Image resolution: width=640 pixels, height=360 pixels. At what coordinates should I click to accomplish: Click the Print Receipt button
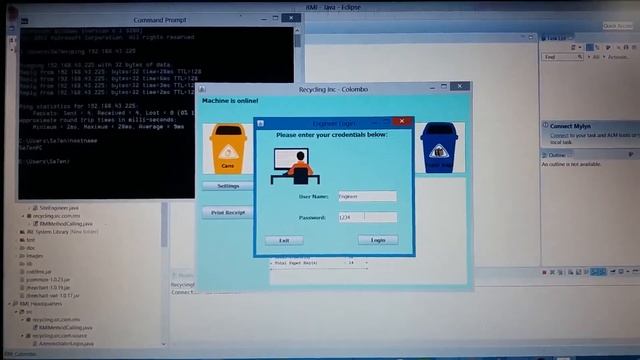228,213
